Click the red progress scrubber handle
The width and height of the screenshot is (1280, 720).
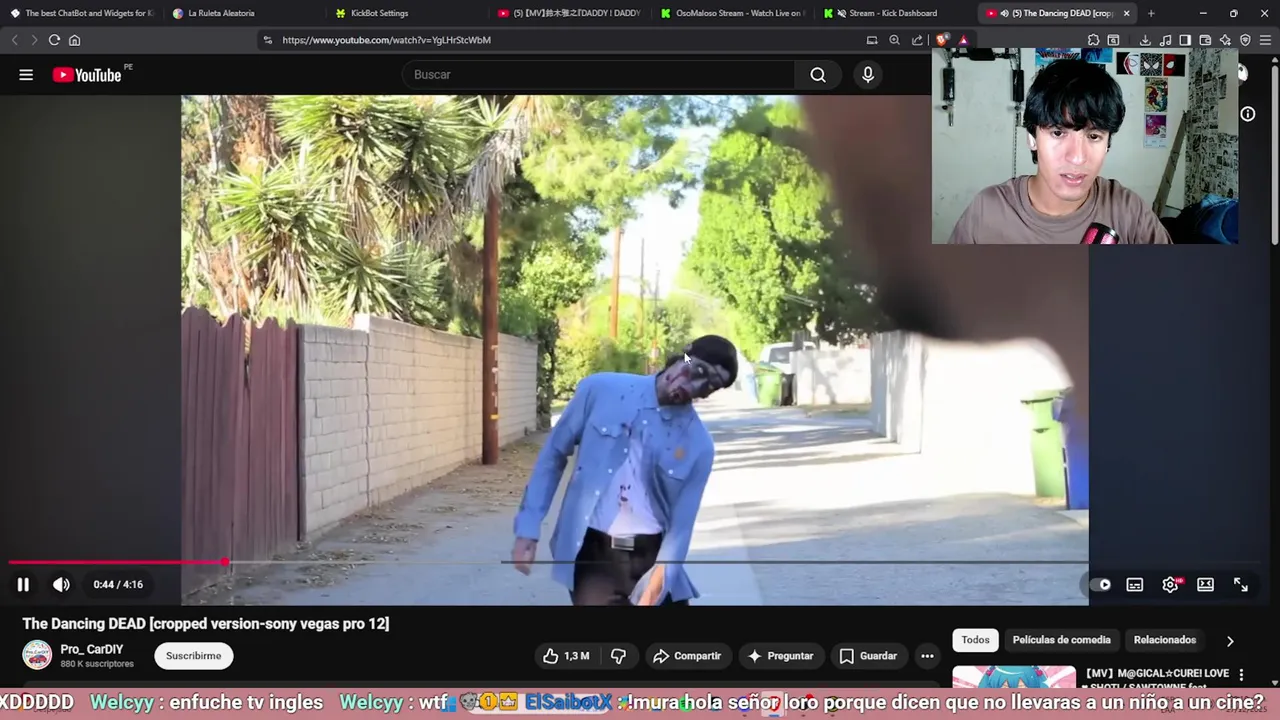pos(225,563)
